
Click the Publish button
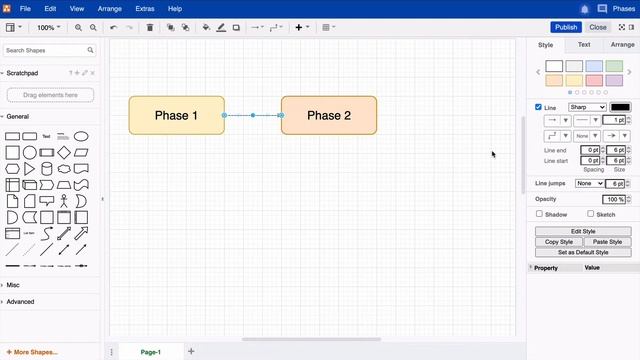point(566,27)
